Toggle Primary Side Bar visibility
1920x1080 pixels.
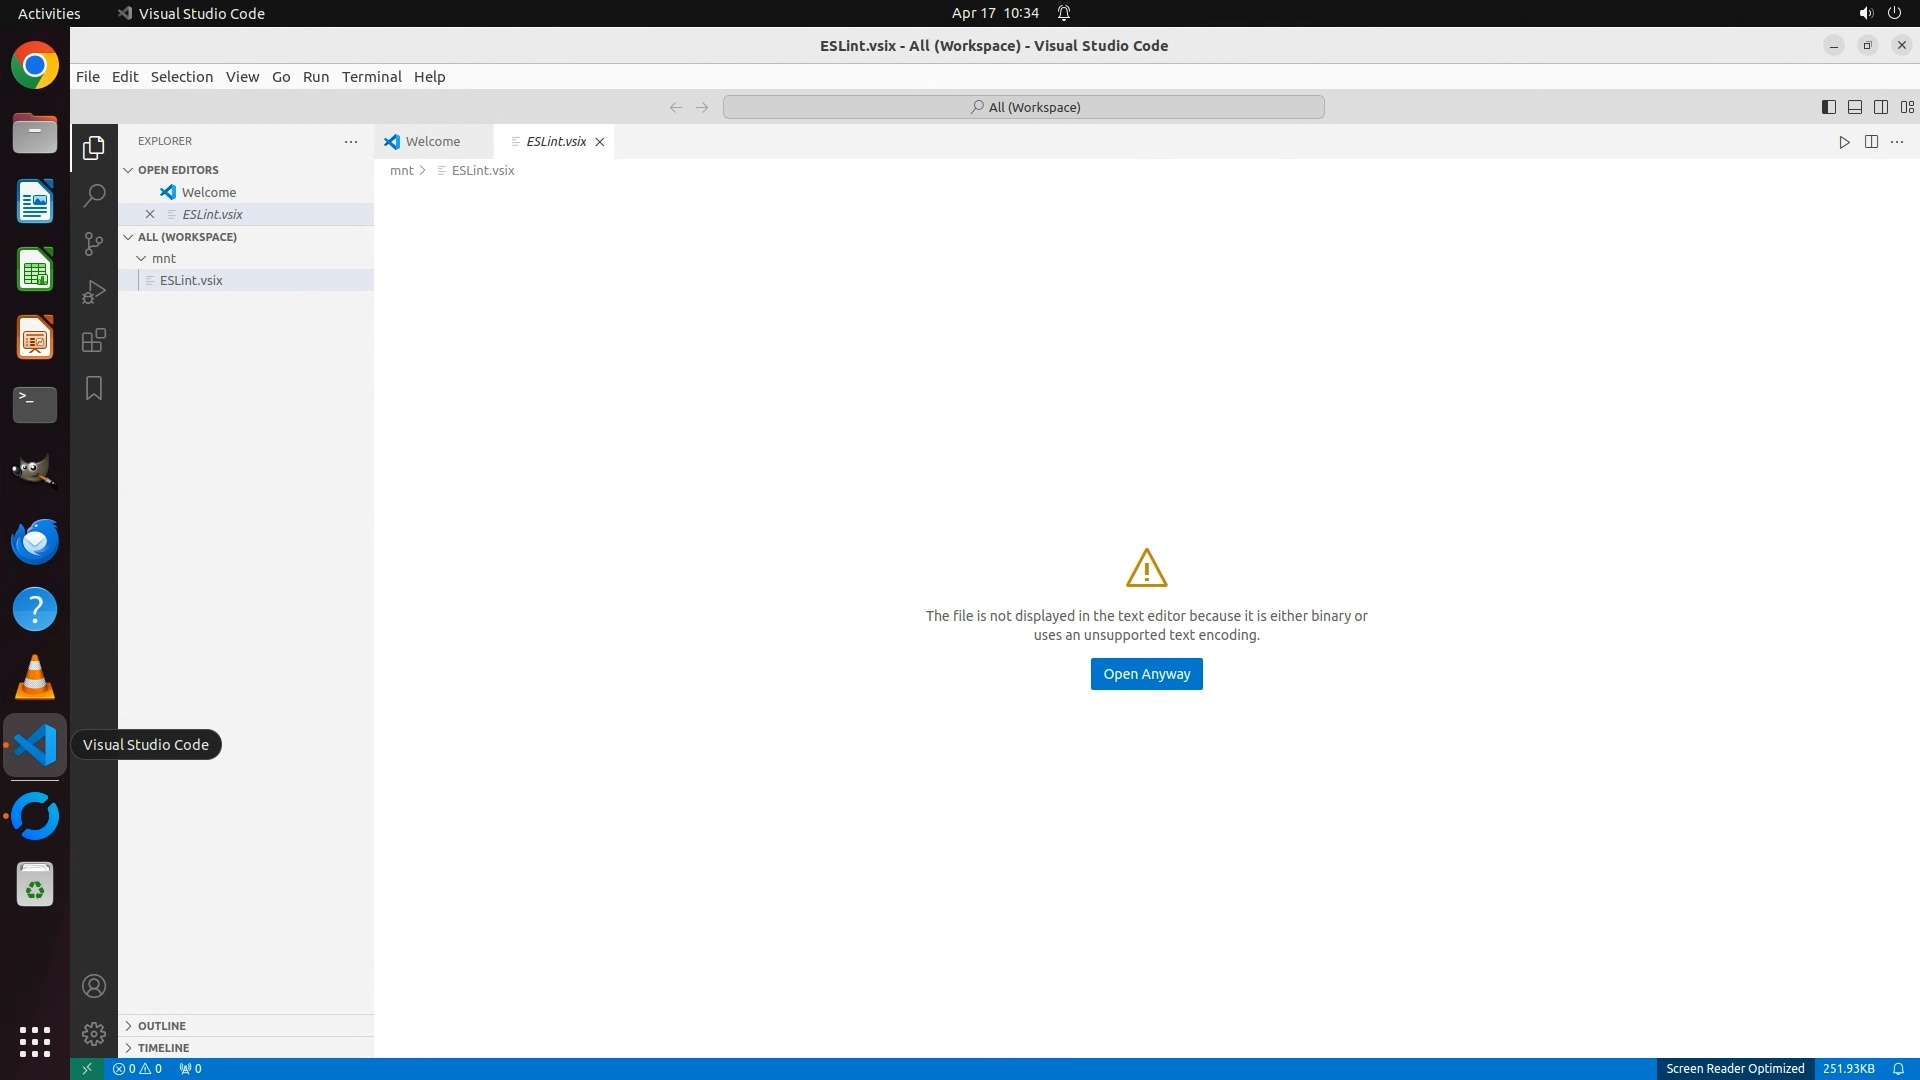1828,107
